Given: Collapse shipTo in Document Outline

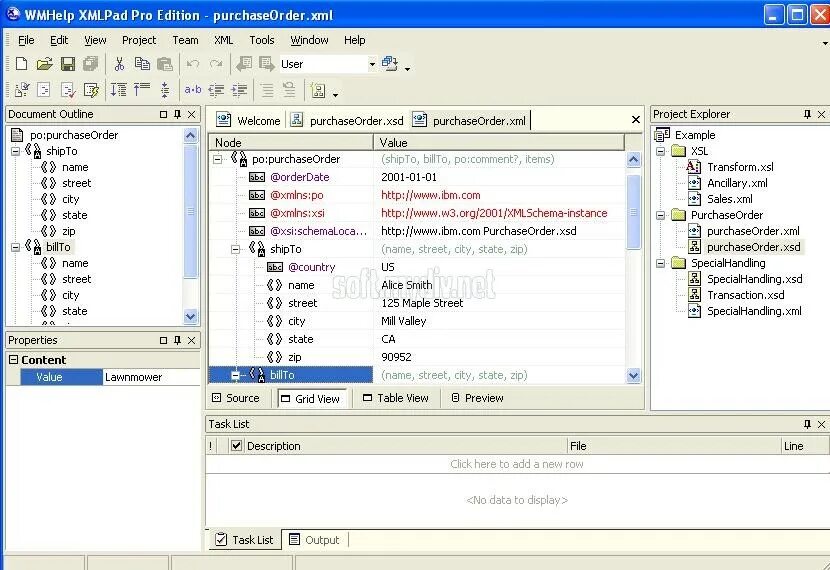Looking at the screenshot, I should [15, 151].
